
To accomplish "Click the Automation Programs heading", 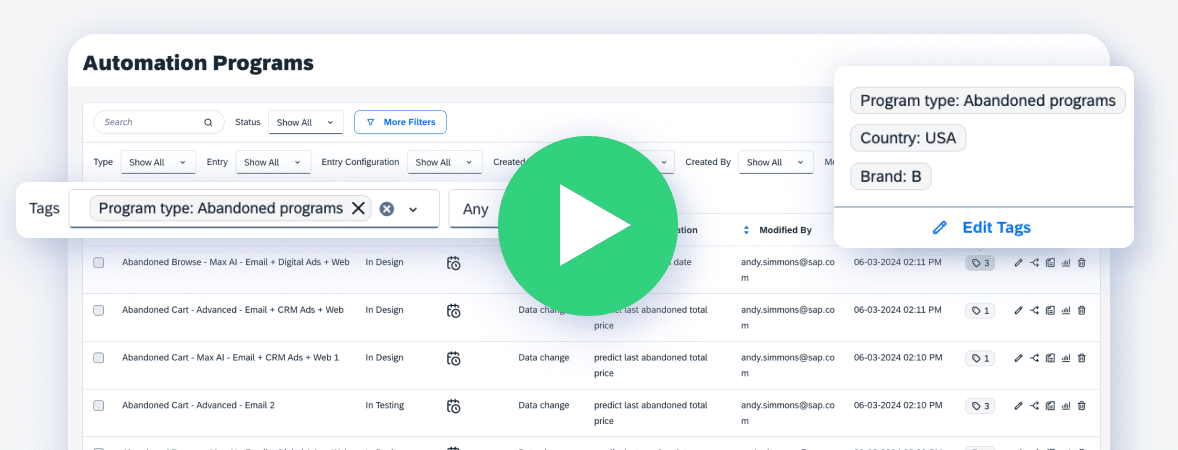I will tap(198, 63).
